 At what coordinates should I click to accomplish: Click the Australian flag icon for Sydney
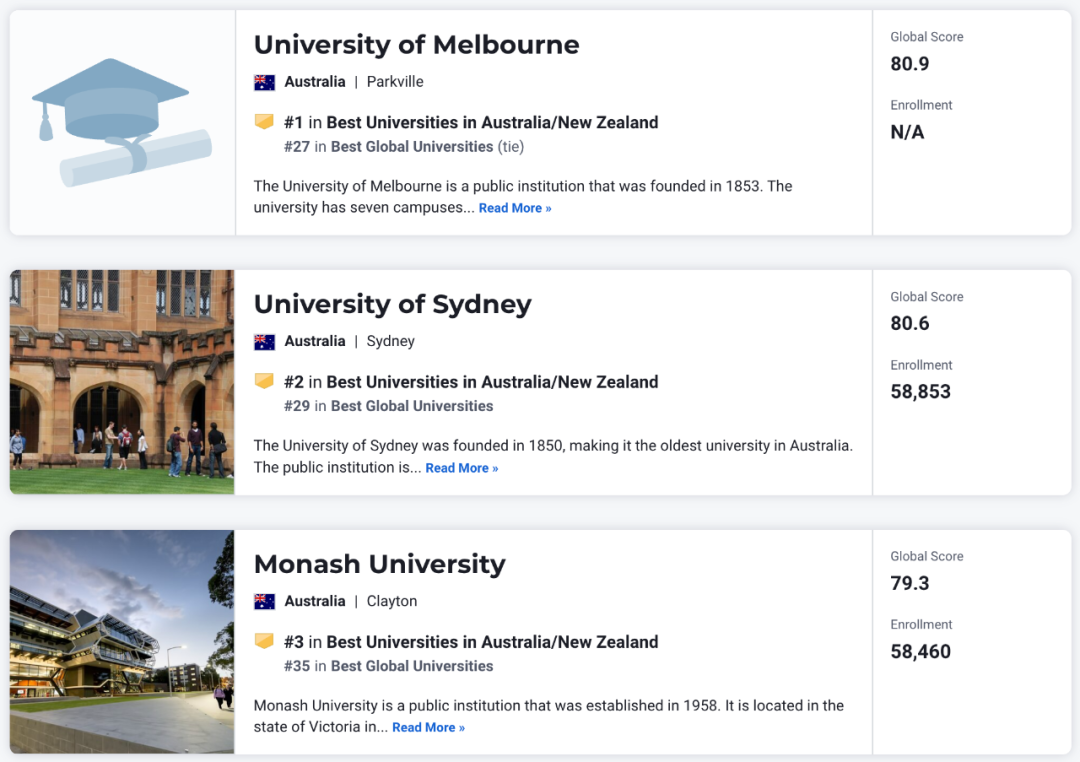tap(264, 342)
